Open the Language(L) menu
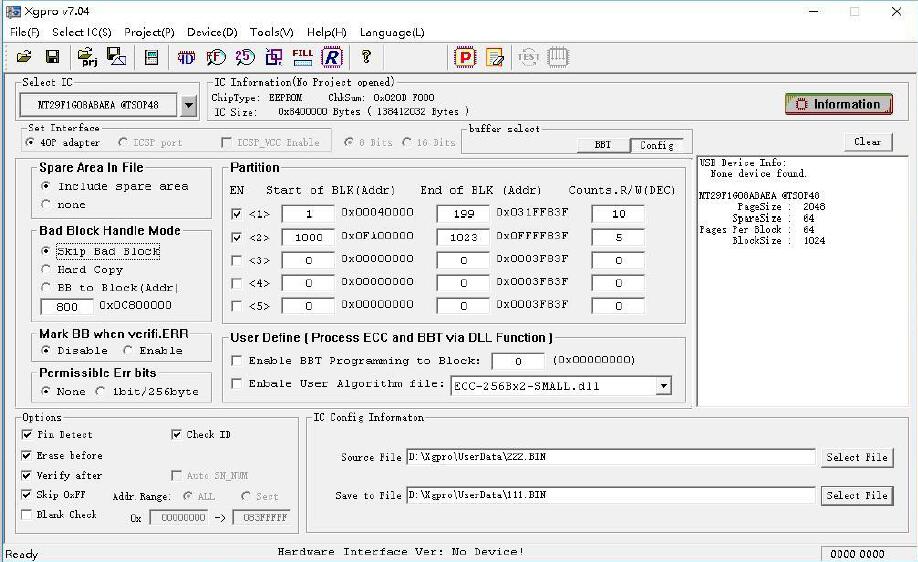 click(392, 32)
